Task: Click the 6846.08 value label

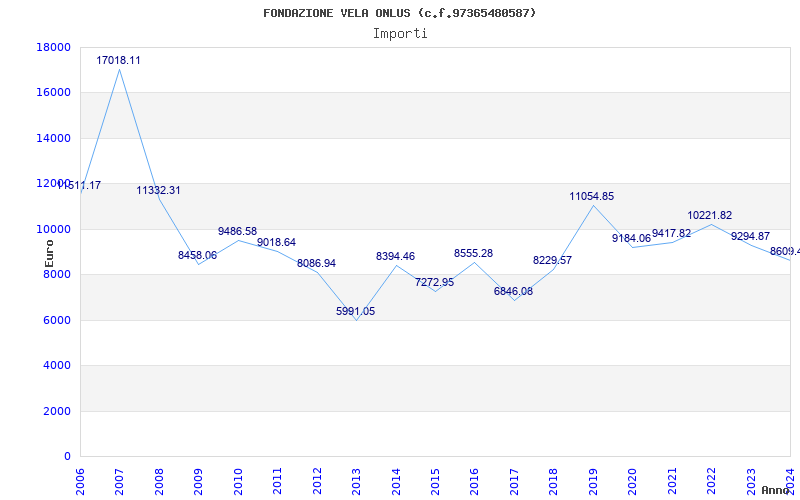Action: (x=513, y=291)
